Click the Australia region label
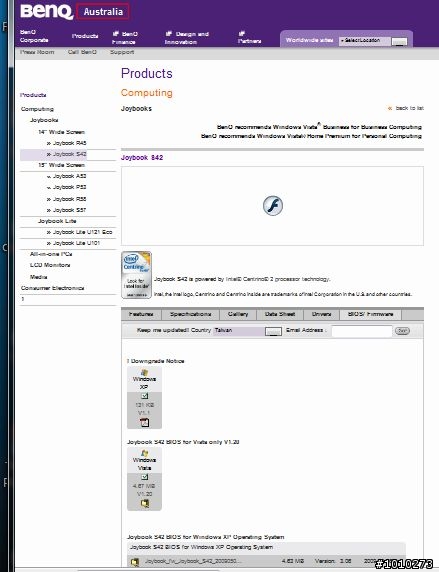Viewport: 439px width, 572px height. pyautogui.click(x=103, y=12)
